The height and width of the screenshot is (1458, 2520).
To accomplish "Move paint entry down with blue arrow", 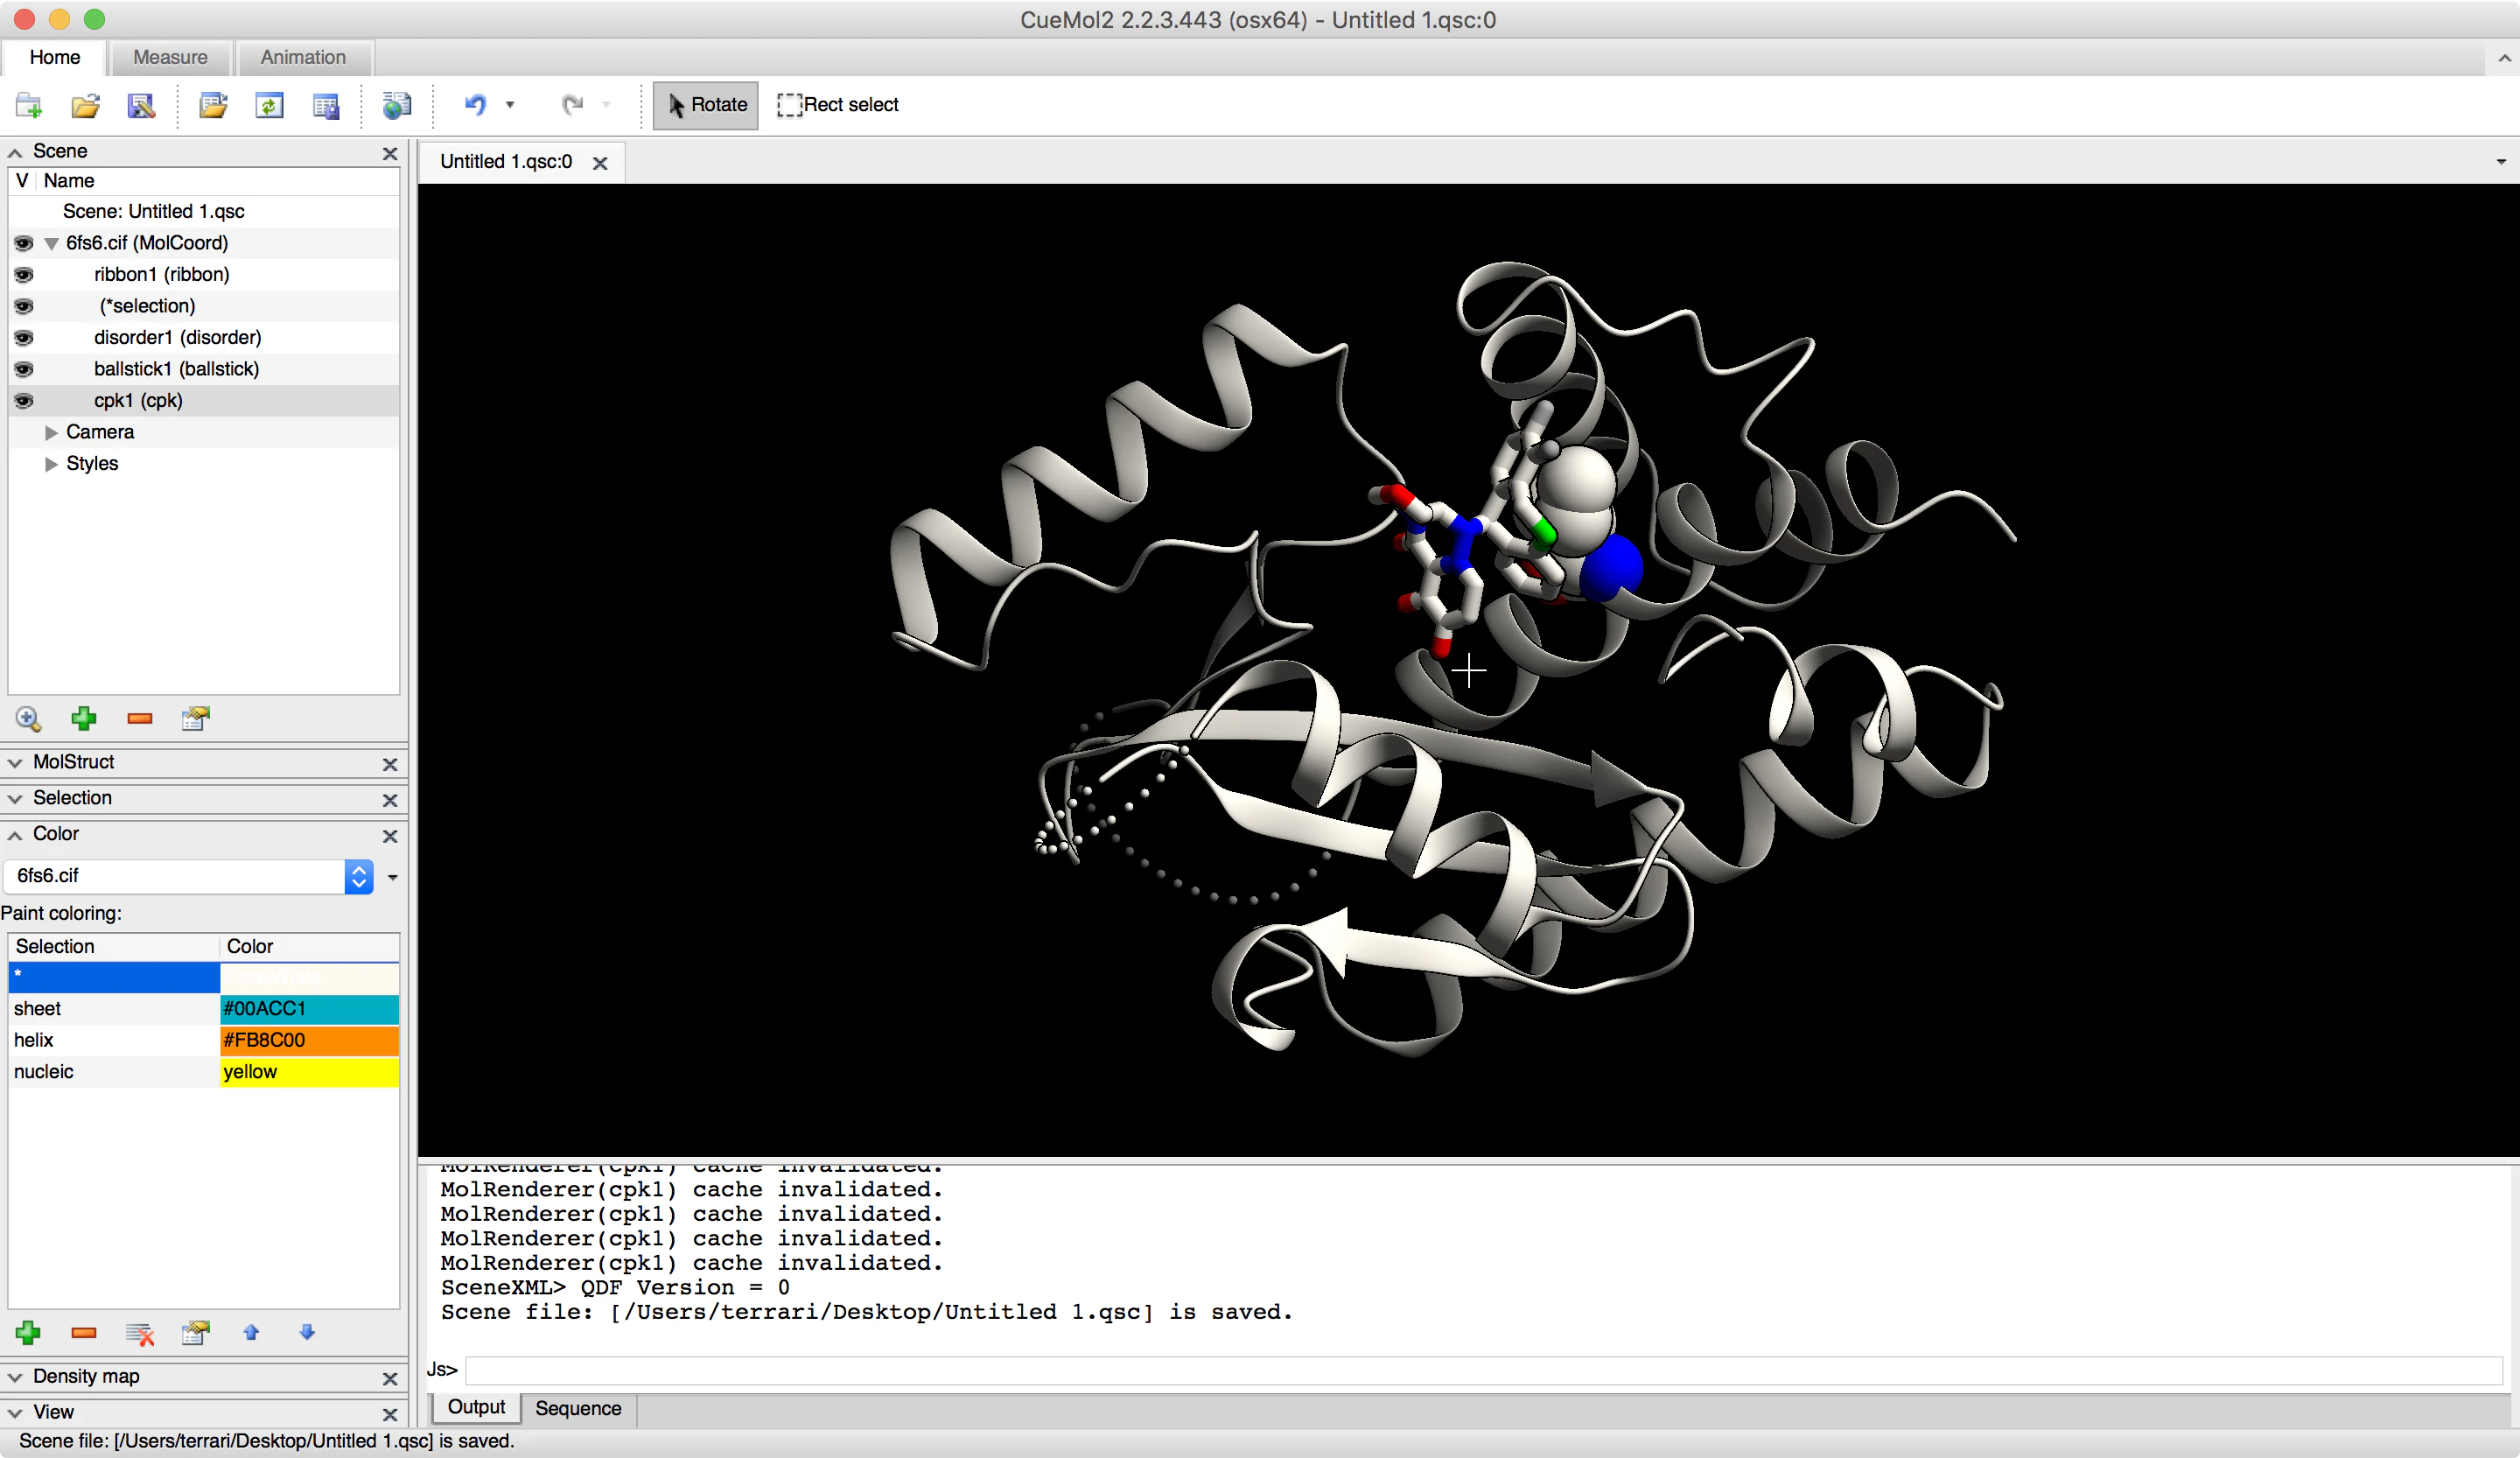I will pyautogui.click(x=307, y=1332).
